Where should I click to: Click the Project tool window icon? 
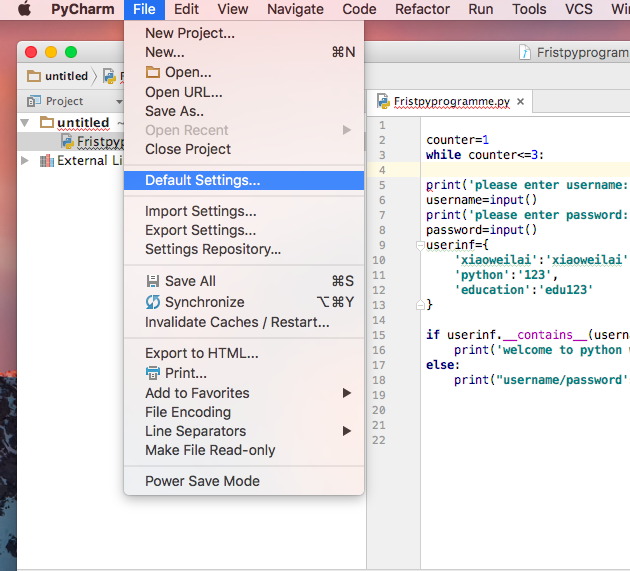click(x=34, y=101)
